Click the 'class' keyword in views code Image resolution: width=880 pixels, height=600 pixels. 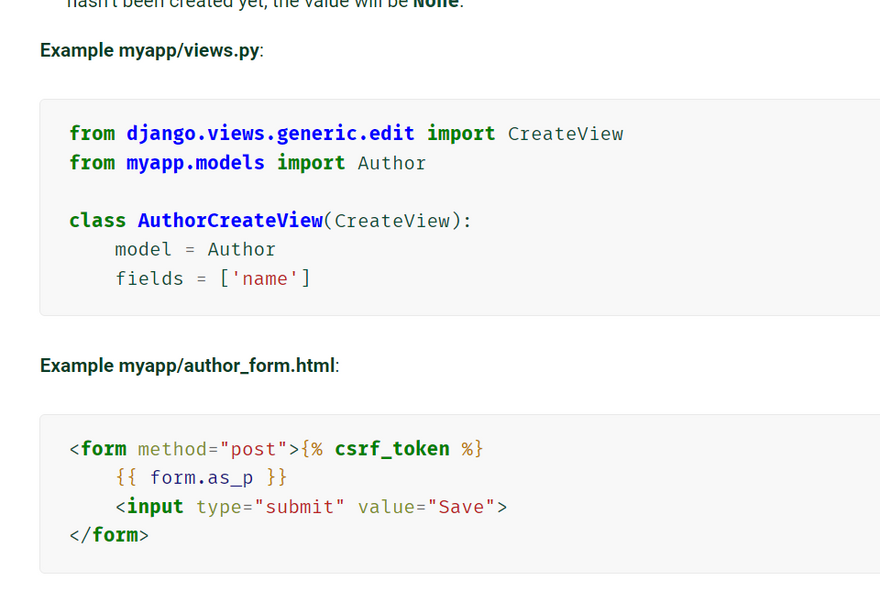(x=97, y=220)
